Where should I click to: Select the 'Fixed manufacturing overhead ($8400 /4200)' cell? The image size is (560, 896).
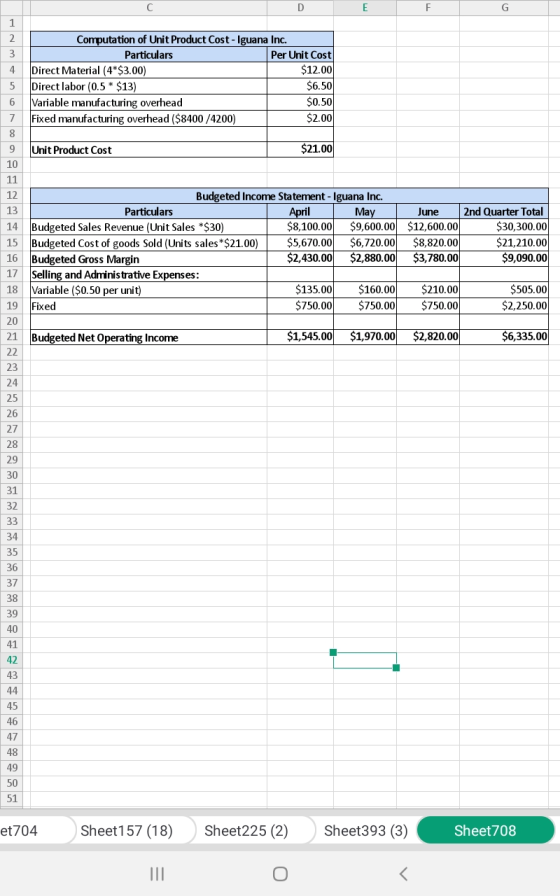[149, 118]
